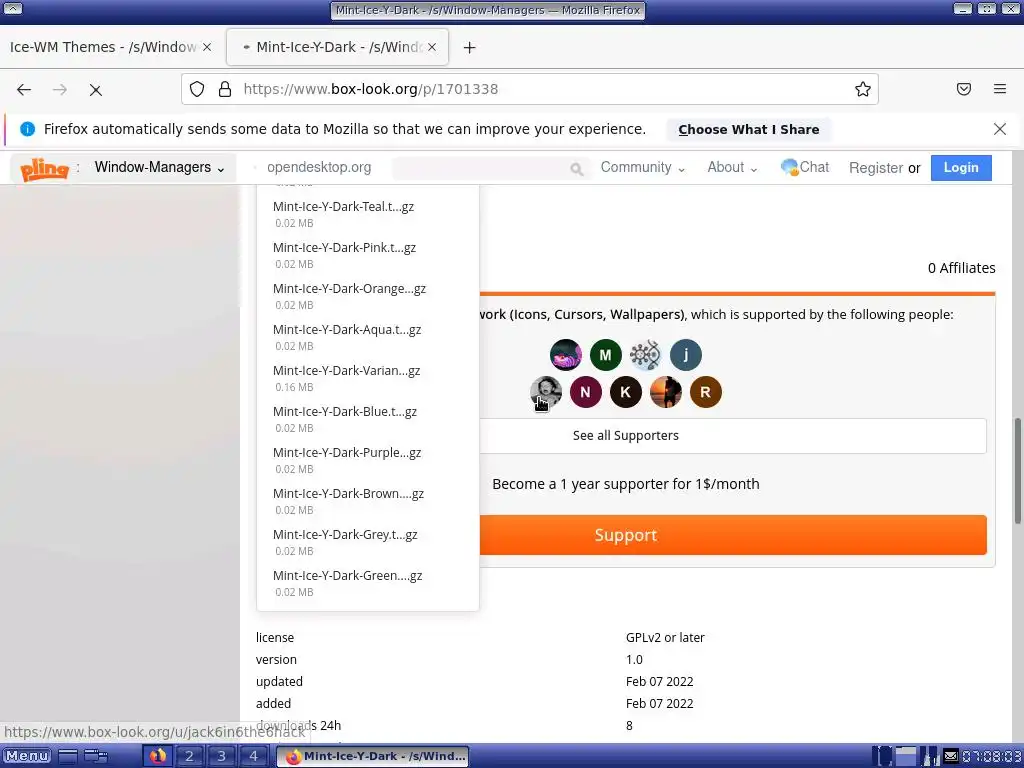Open supporter avatar with letter j

(686, 355)
